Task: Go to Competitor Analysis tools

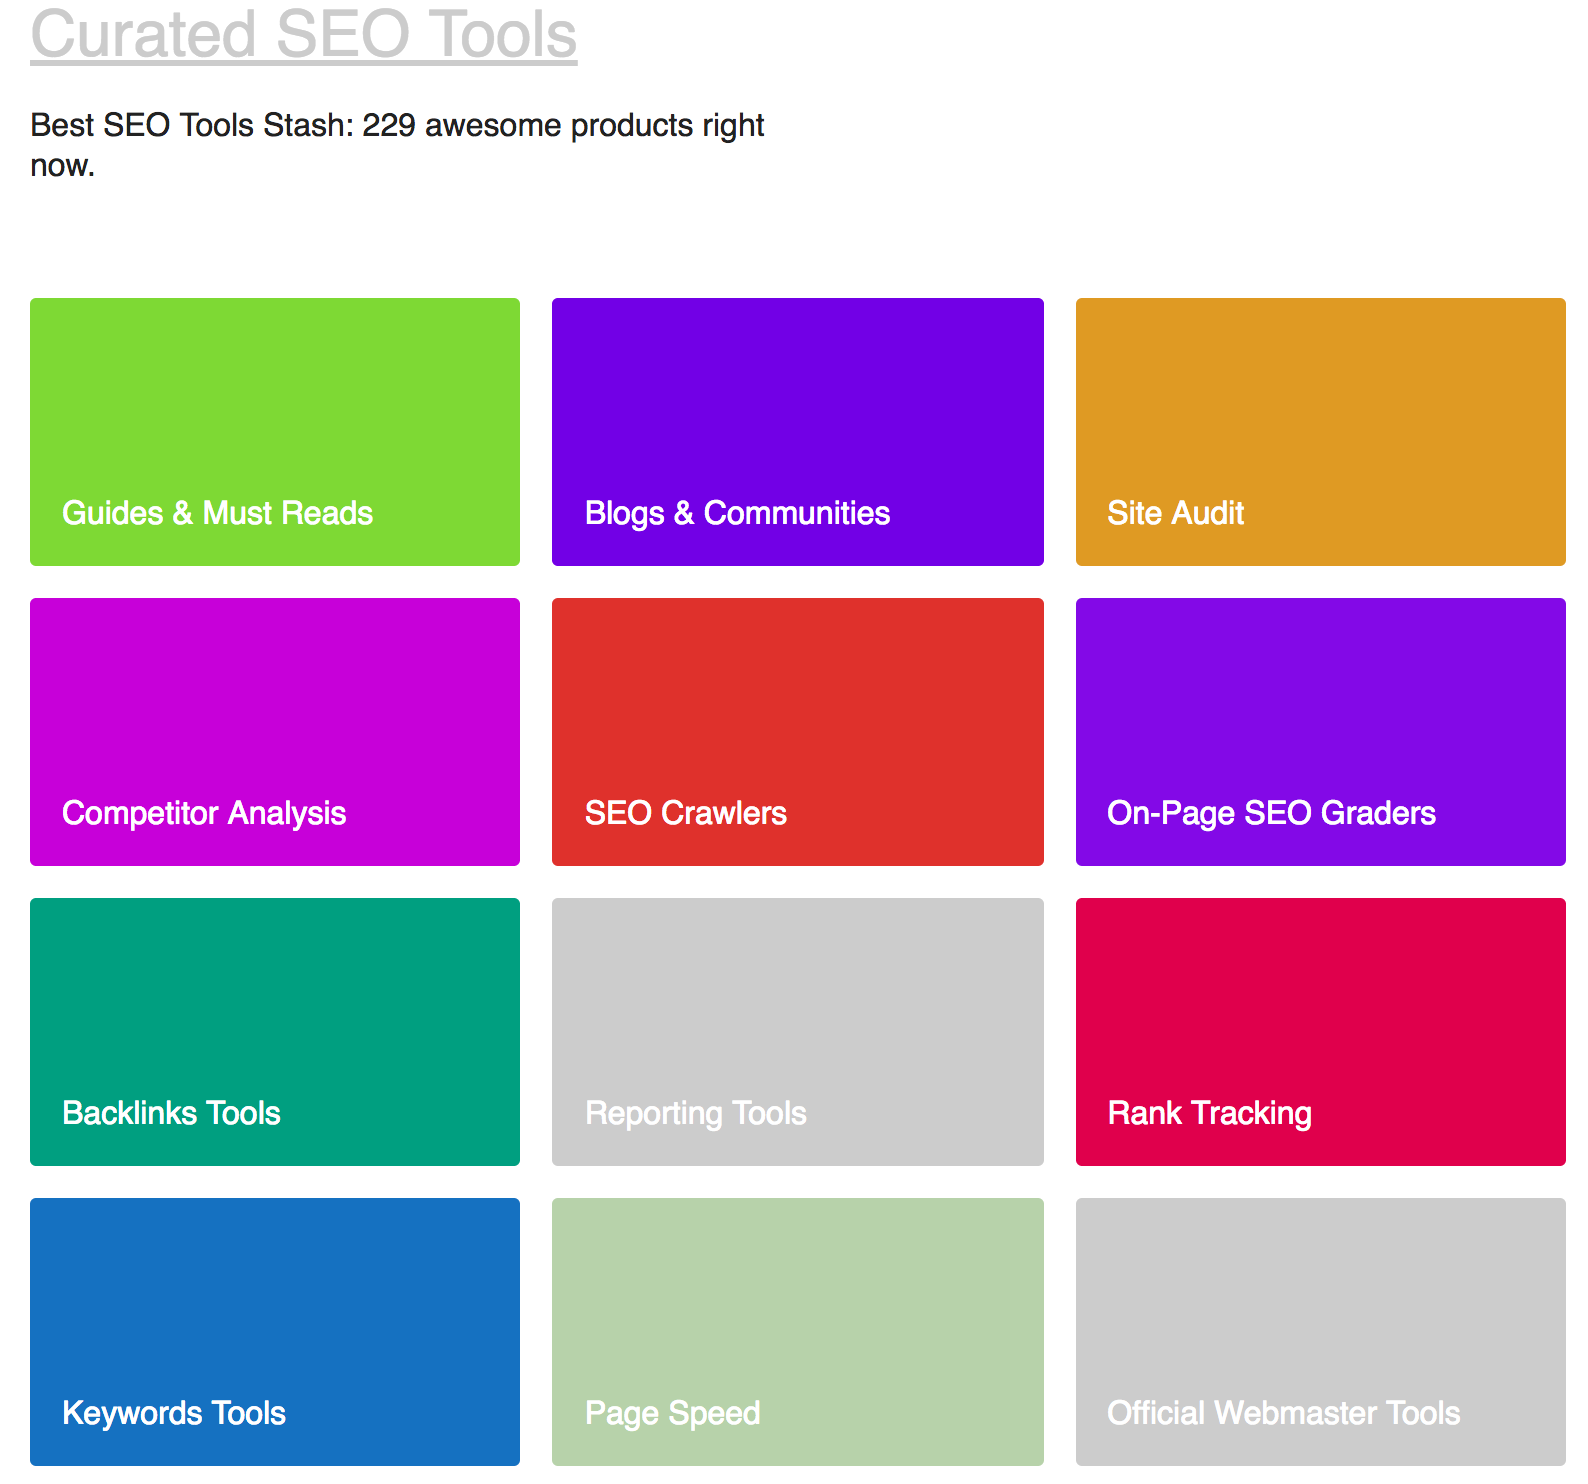Action: pos(275,732)
